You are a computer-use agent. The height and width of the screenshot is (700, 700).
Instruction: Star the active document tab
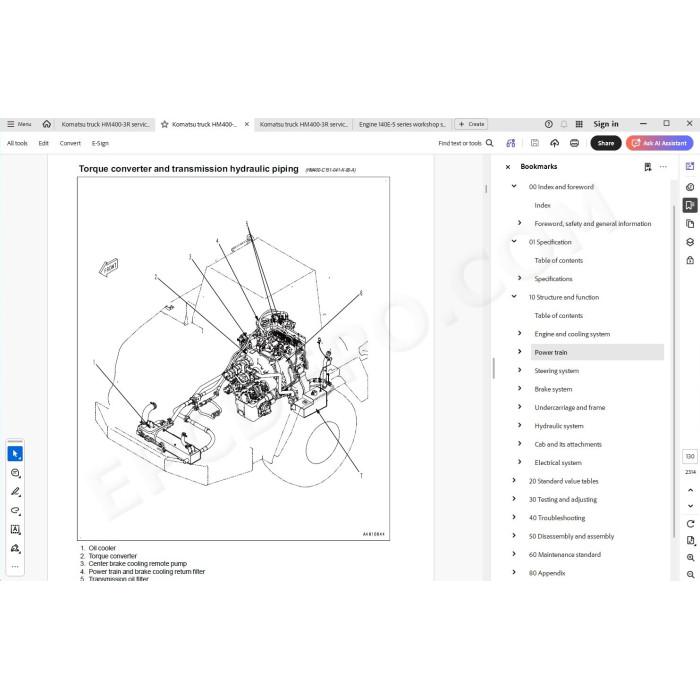164,124
